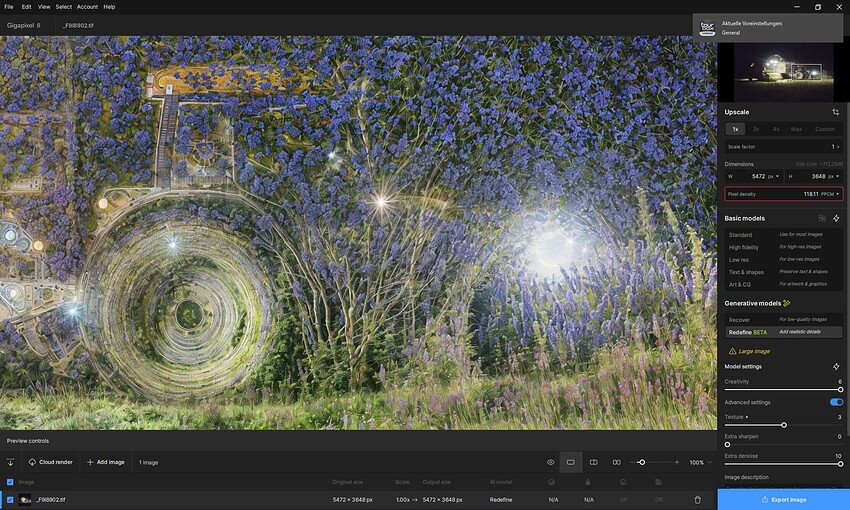Click the Add image button

pyautogui.click(x=106, y=462)
